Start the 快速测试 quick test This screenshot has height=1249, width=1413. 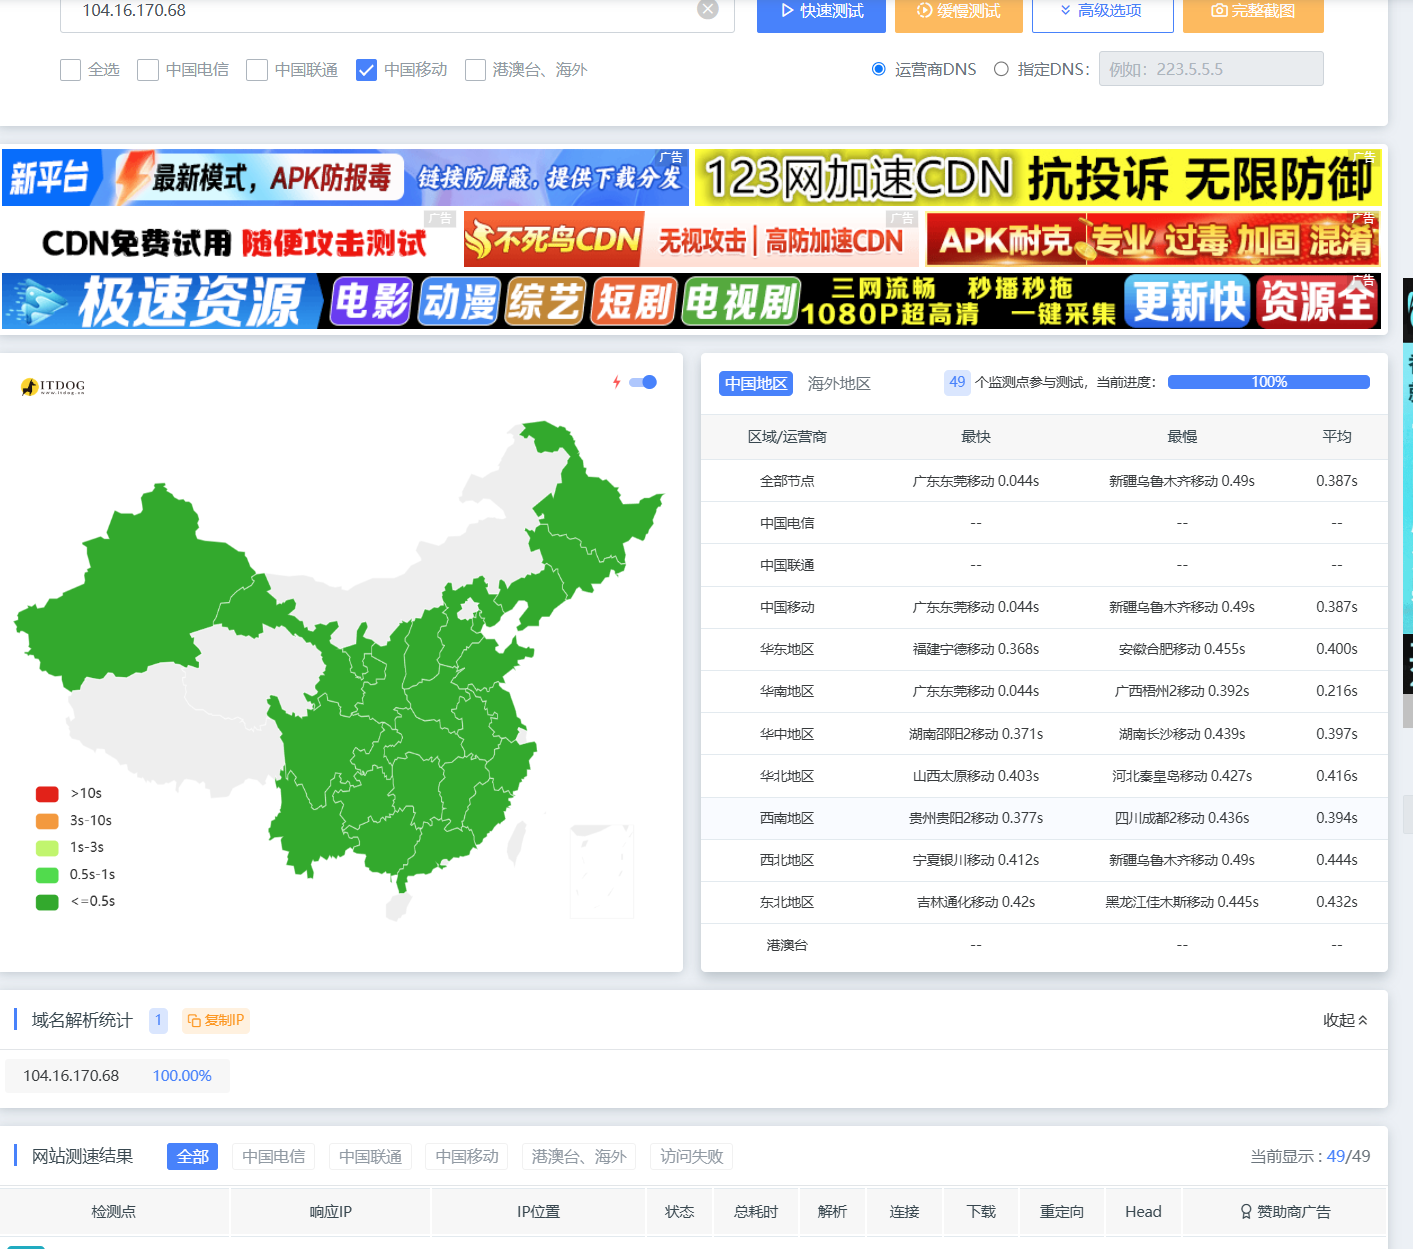[821, 12]
